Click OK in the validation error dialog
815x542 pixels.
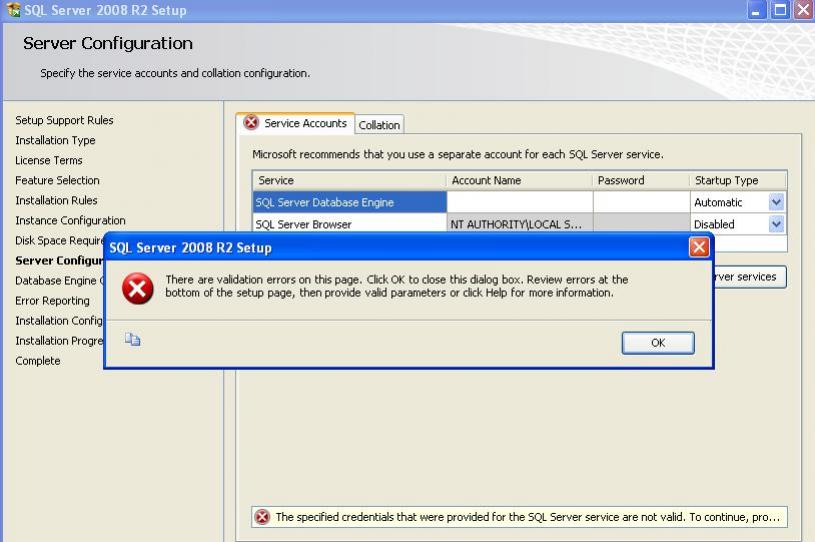658,343
